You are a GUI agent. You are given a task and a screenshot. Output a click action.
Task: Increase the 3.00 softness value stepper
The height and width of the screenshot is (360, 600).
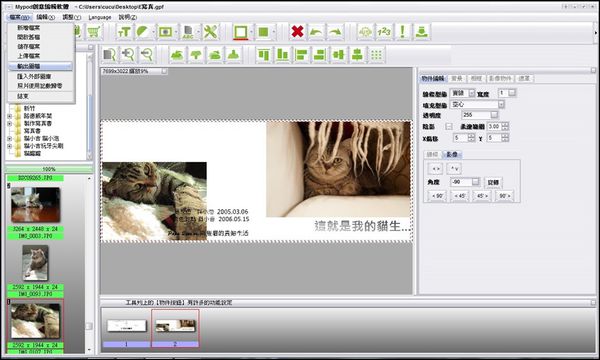click(505, 124)
